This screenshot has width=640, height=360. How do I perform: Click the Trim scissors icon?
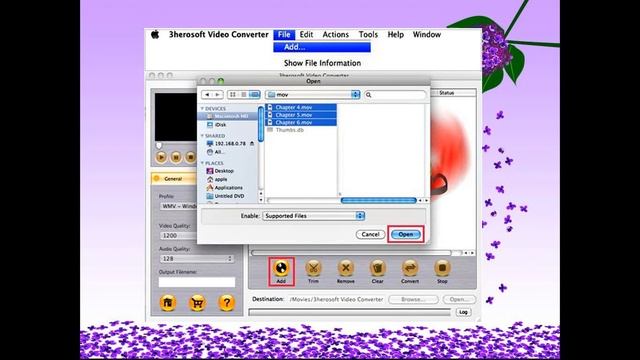click(x=313, y=269)
